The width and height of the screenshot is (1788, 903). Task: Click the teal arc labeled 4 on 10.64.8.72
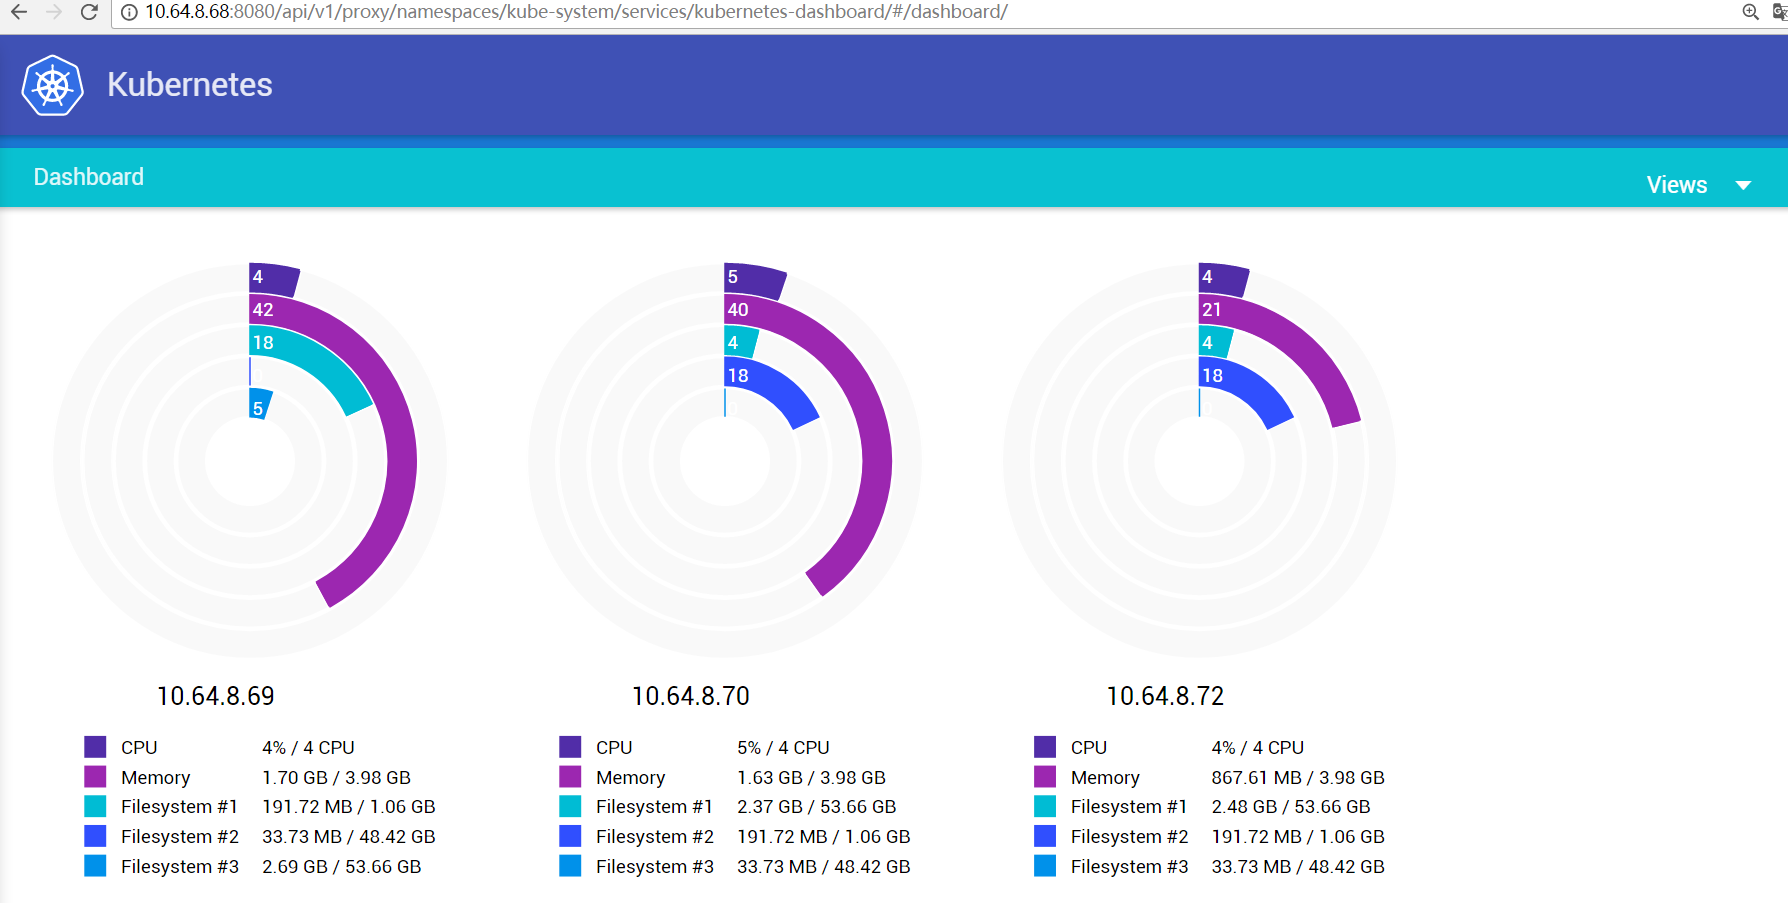pyautogui.click(x=1215, y=343)
